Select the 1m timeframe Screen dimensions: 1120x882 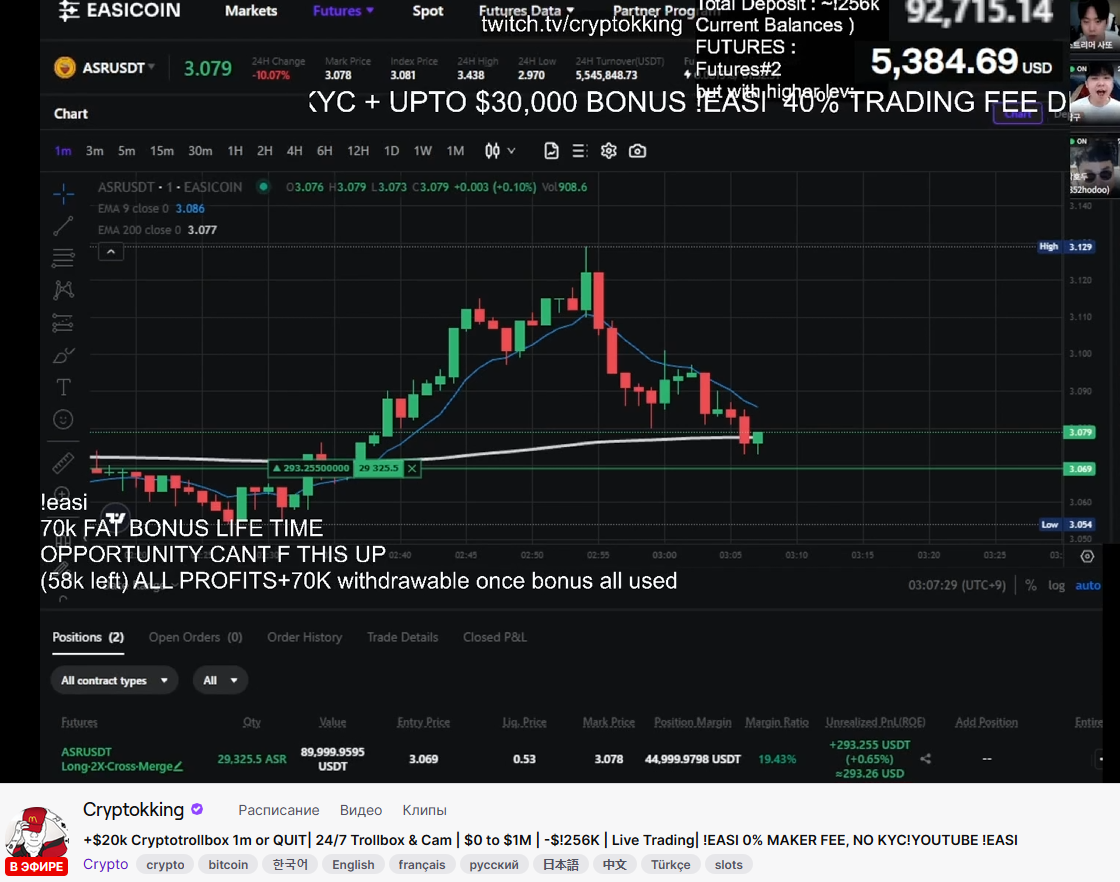click(63, 151)
